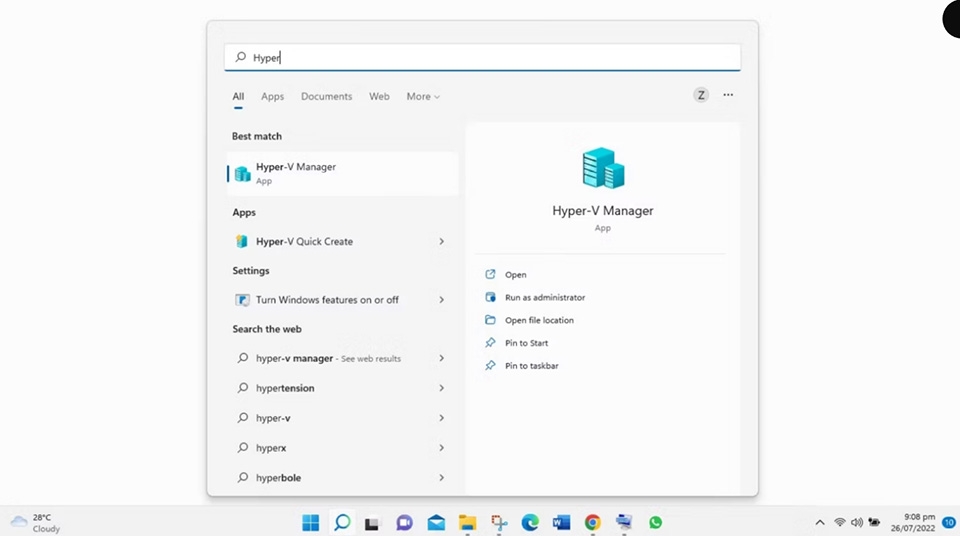The image size is (960, 536).
Task: Show hidden system tray icons
Action: 820,523
